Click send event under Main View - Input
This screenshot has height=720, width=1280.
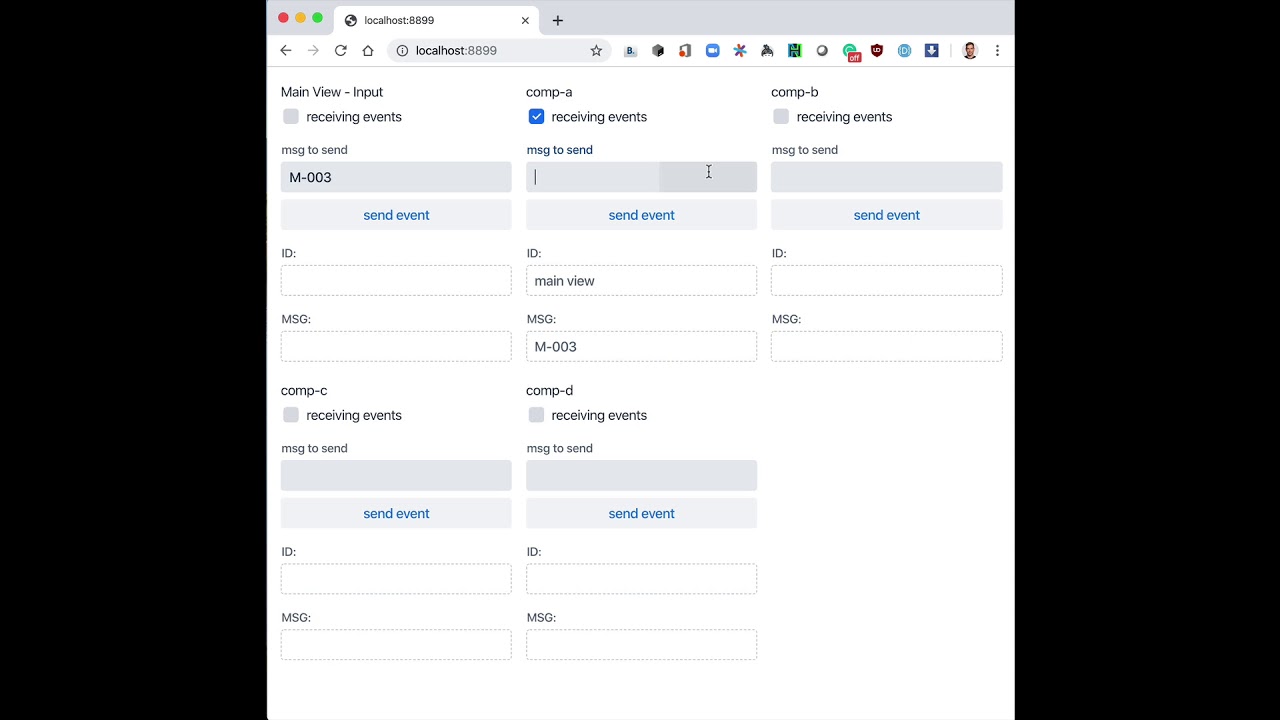[x=396, y=215]
